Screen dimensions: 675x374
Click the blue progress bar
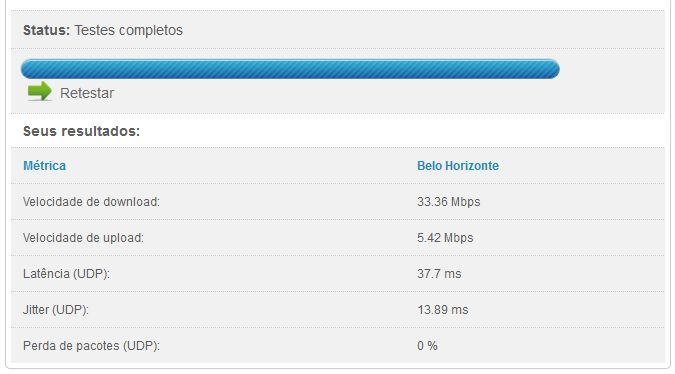click(290, 69)
